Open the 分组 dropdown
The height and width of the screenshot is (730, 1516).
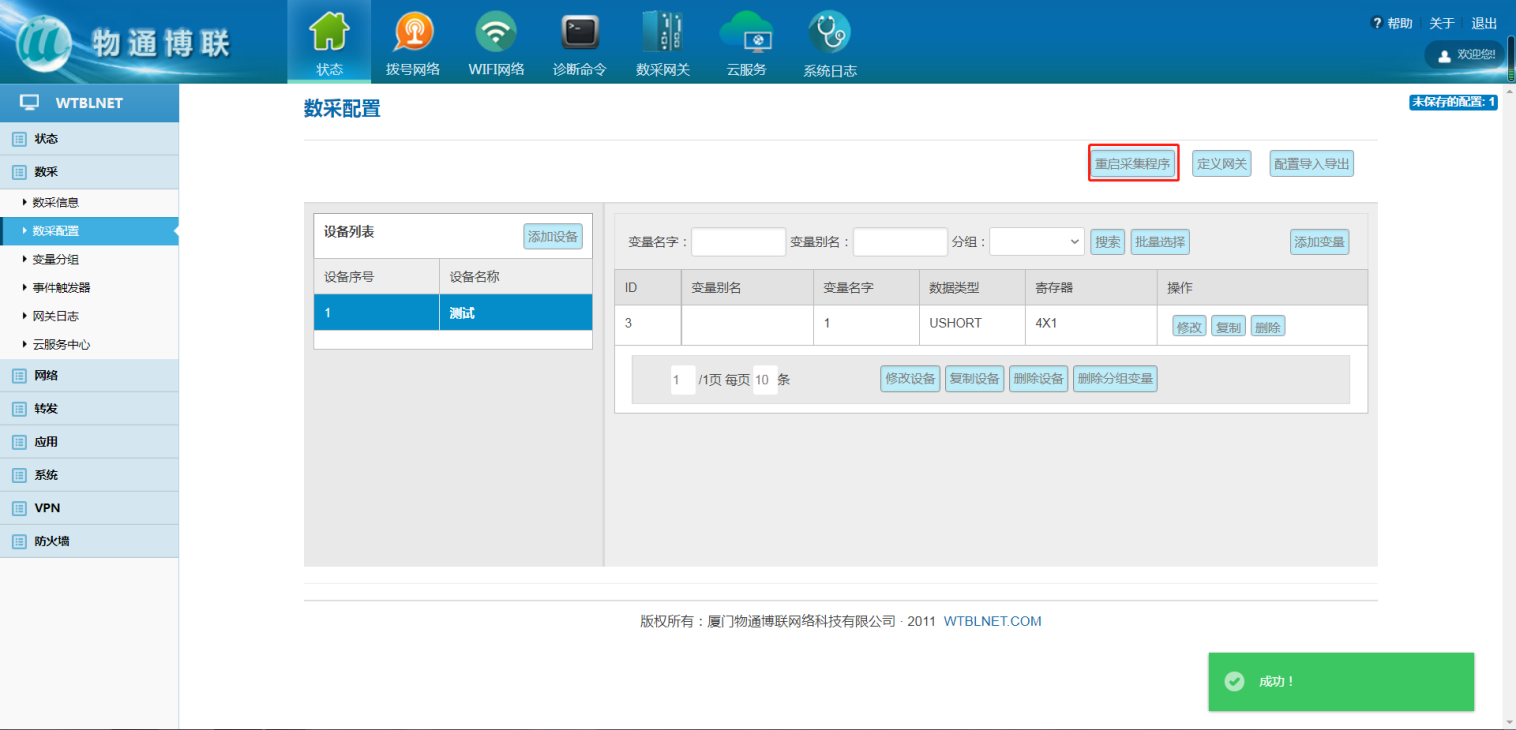click(x=1037, y=241)
